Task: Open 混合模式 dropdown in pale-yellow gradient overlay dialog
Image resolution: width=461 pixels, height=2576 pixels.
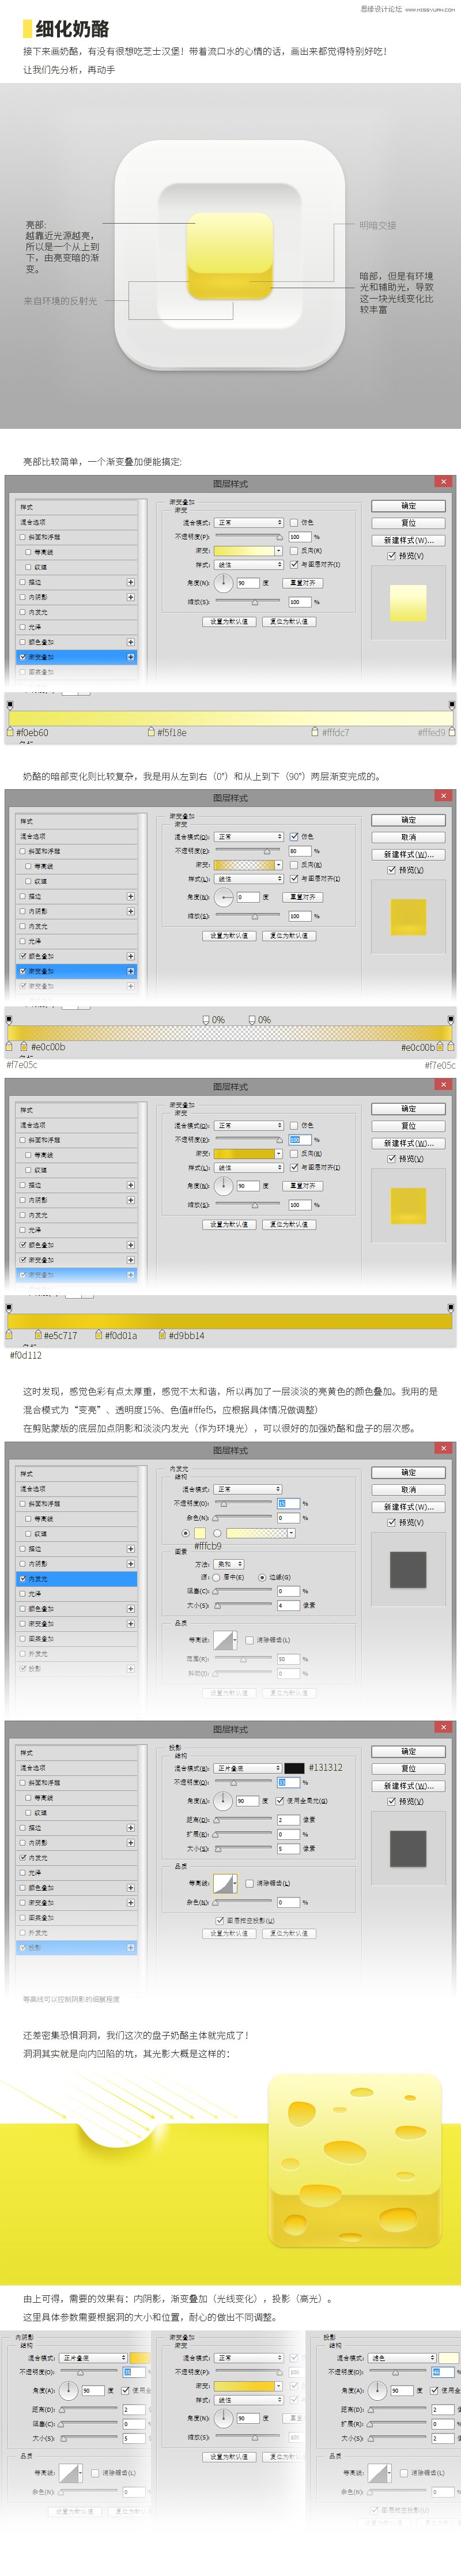Action: 249,522
